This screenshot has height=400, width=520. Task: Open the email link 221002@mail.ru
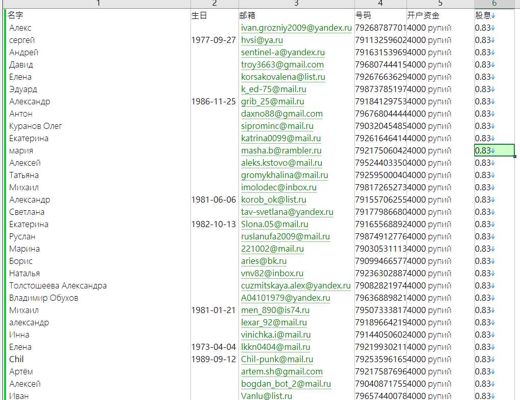coord(273,249)
